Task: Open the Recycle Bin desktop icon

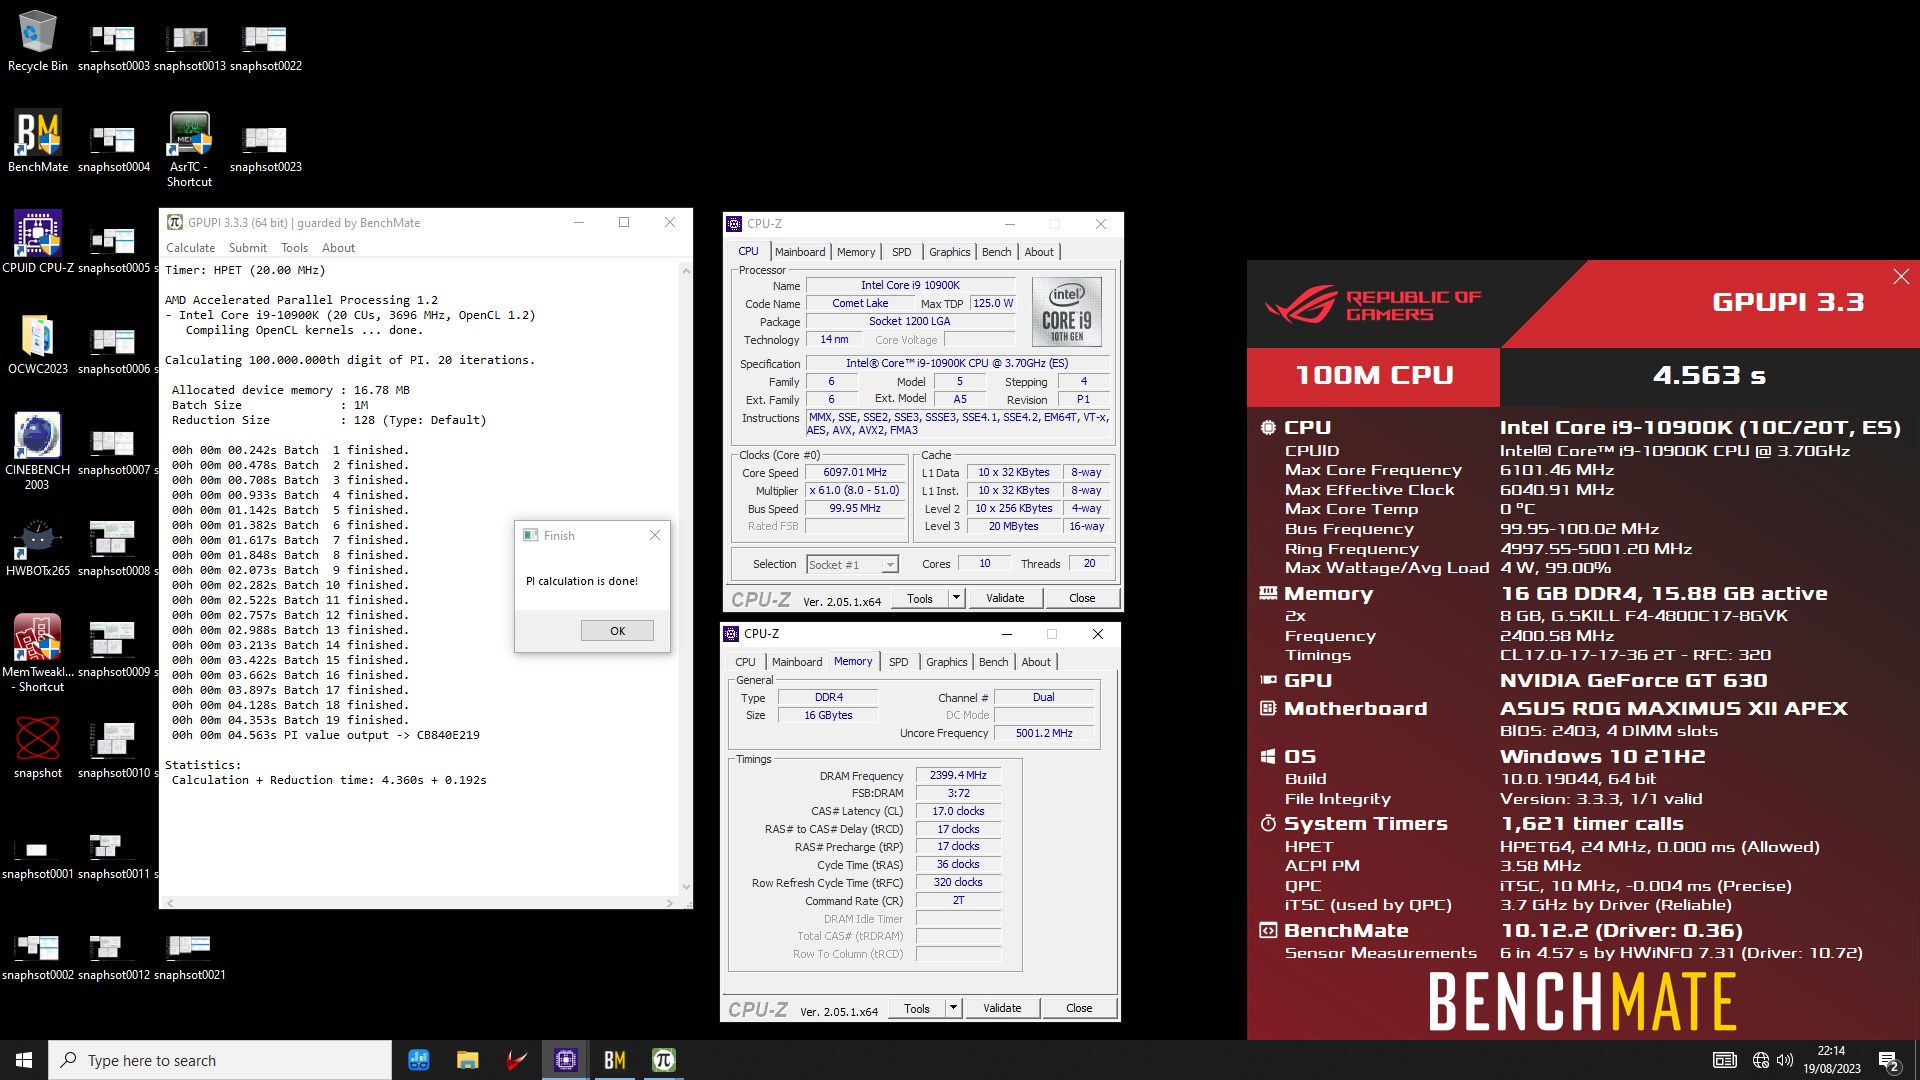Action: pos(38,42)
